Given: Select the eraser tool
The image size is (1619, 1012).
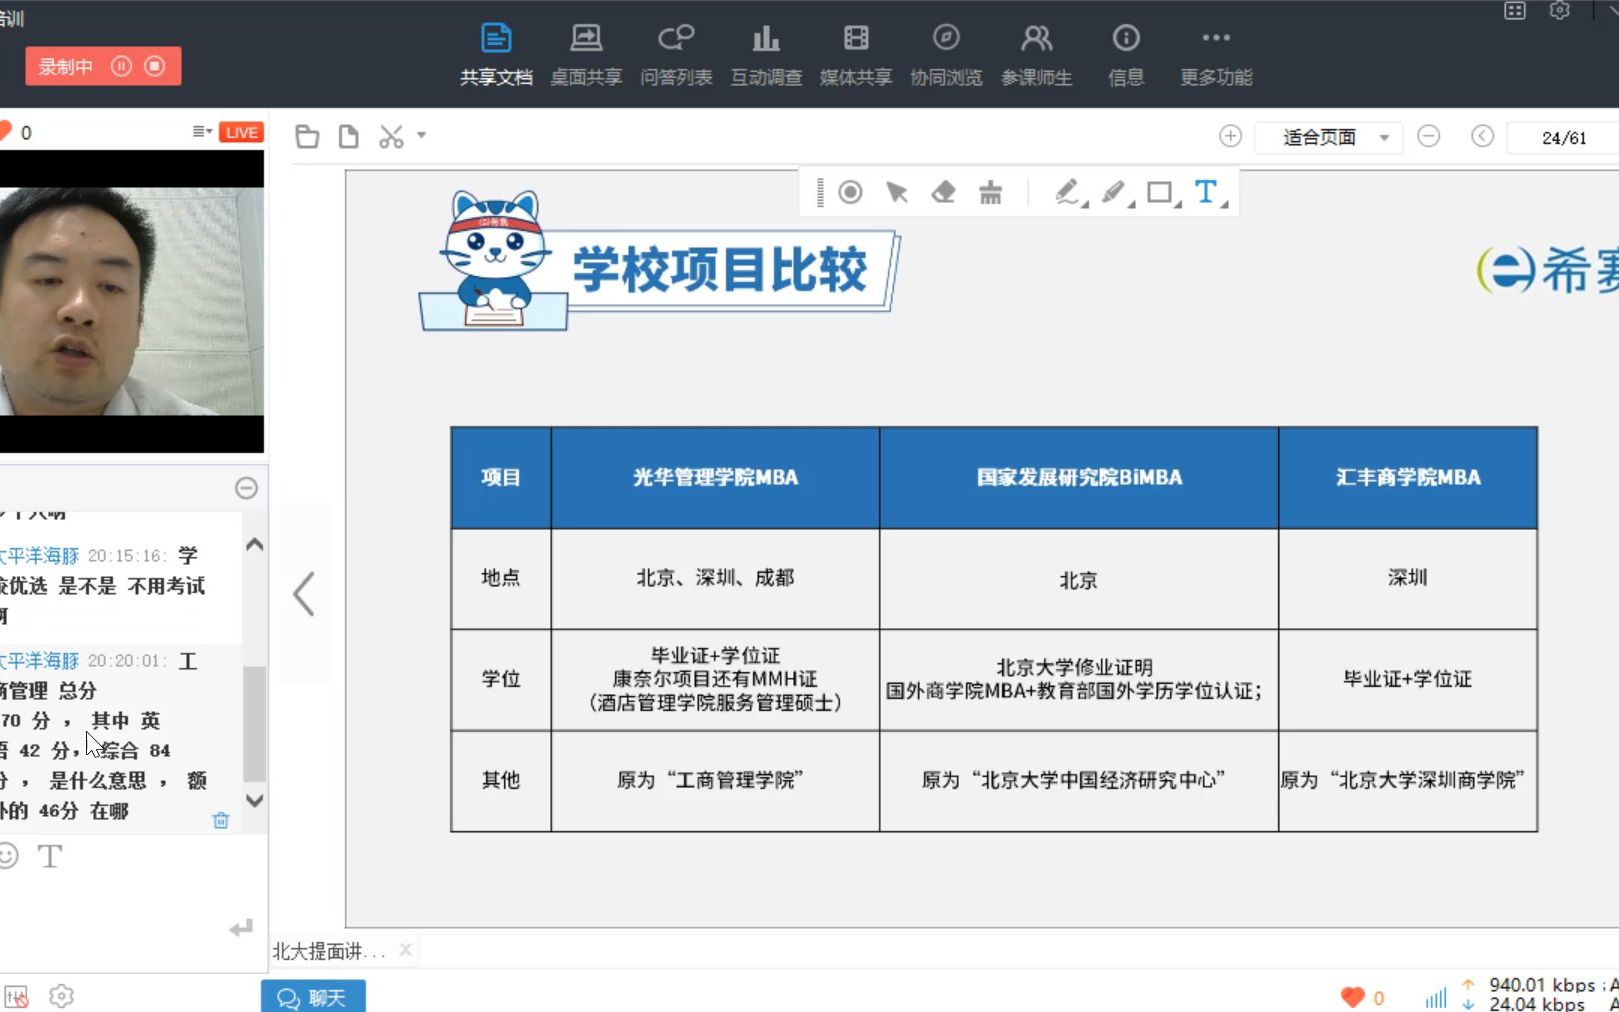Looking at the screenshot, I should click(x=943, y=192).
